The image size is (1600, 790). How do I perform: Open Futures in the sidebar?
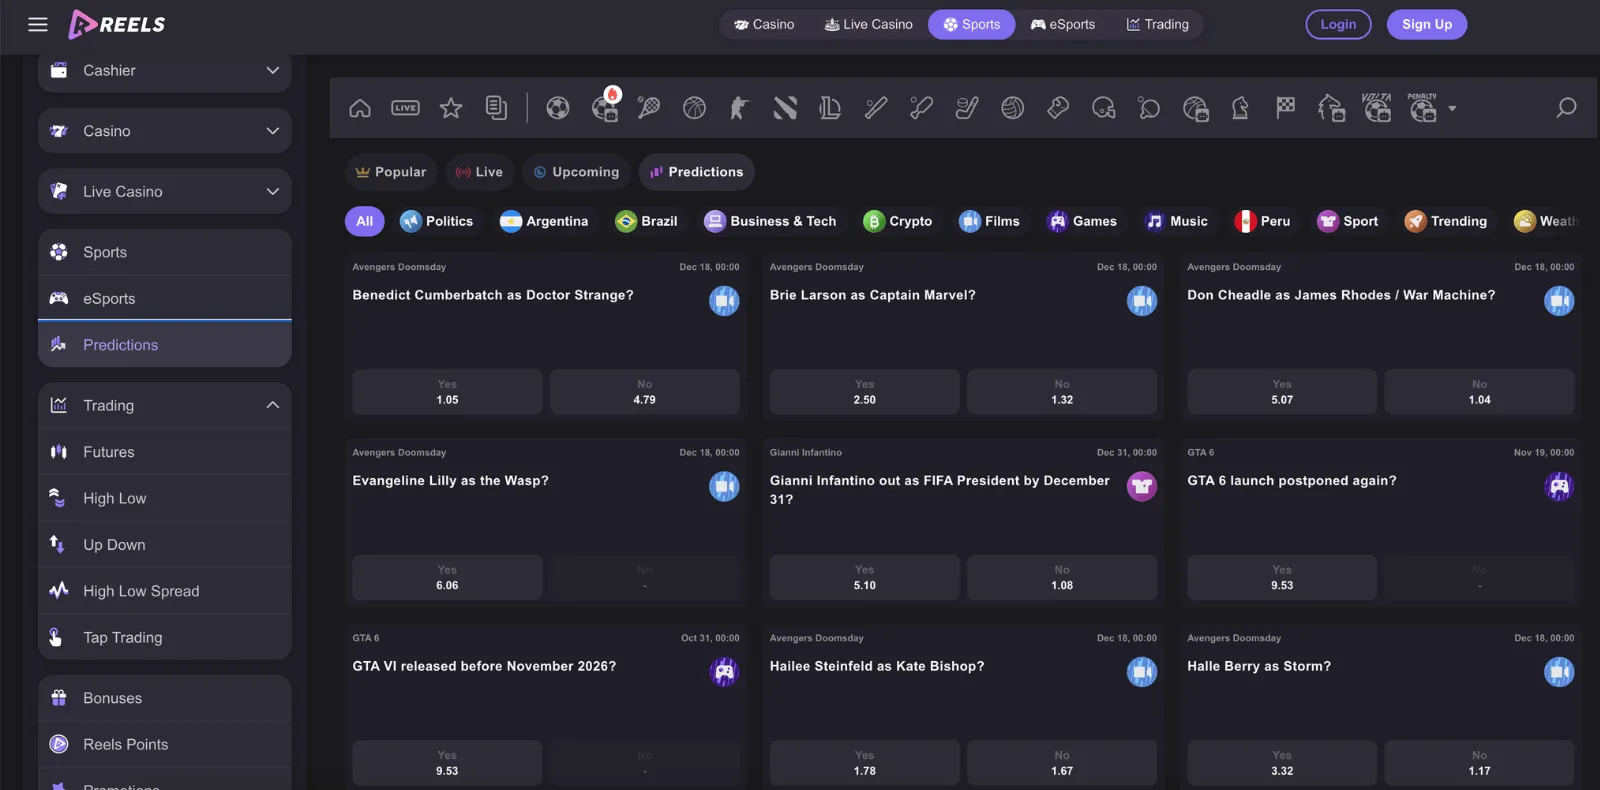point(165,452)
